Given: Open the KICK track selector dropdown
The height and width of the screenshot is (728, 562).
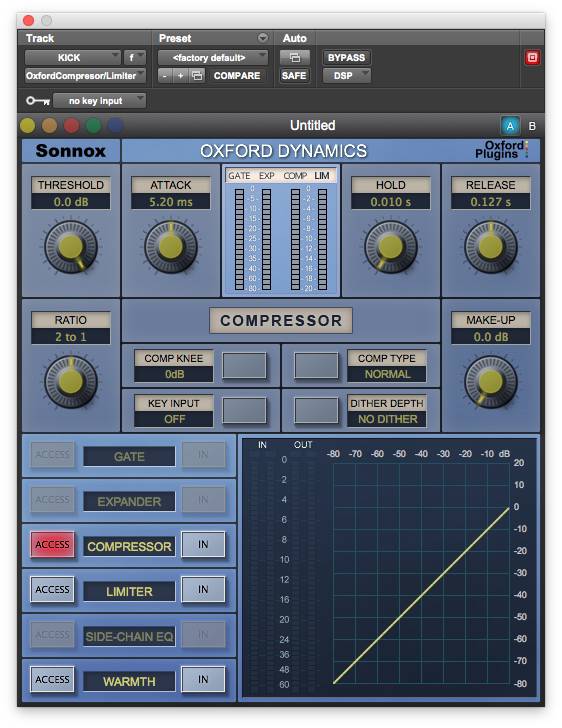Looking at the screenshot, I should (x=72, y=58).
